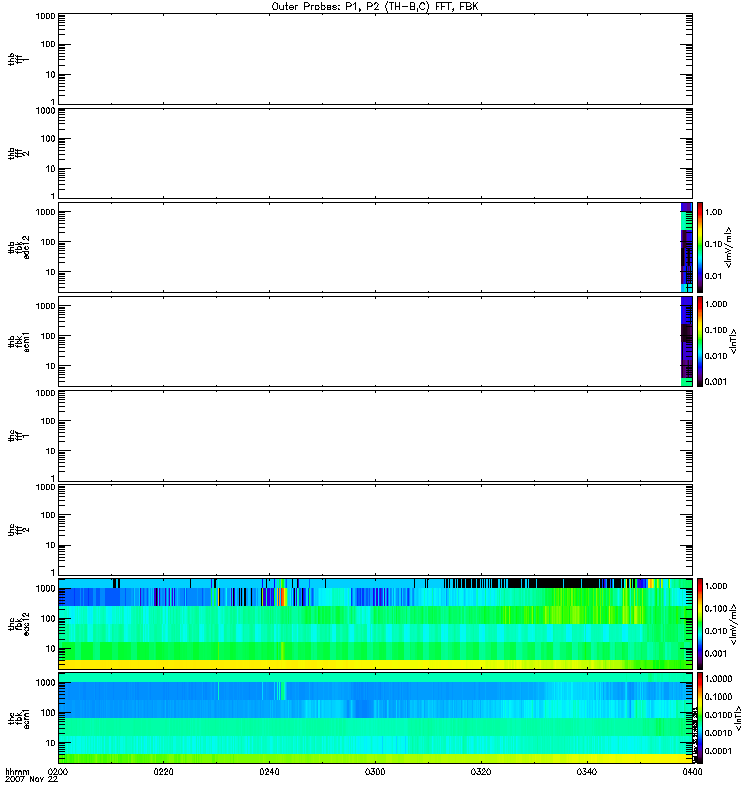Click the 0220 time axis label
Image resolution: width=750 pixels, height=800 pixels.
point(164,772)
